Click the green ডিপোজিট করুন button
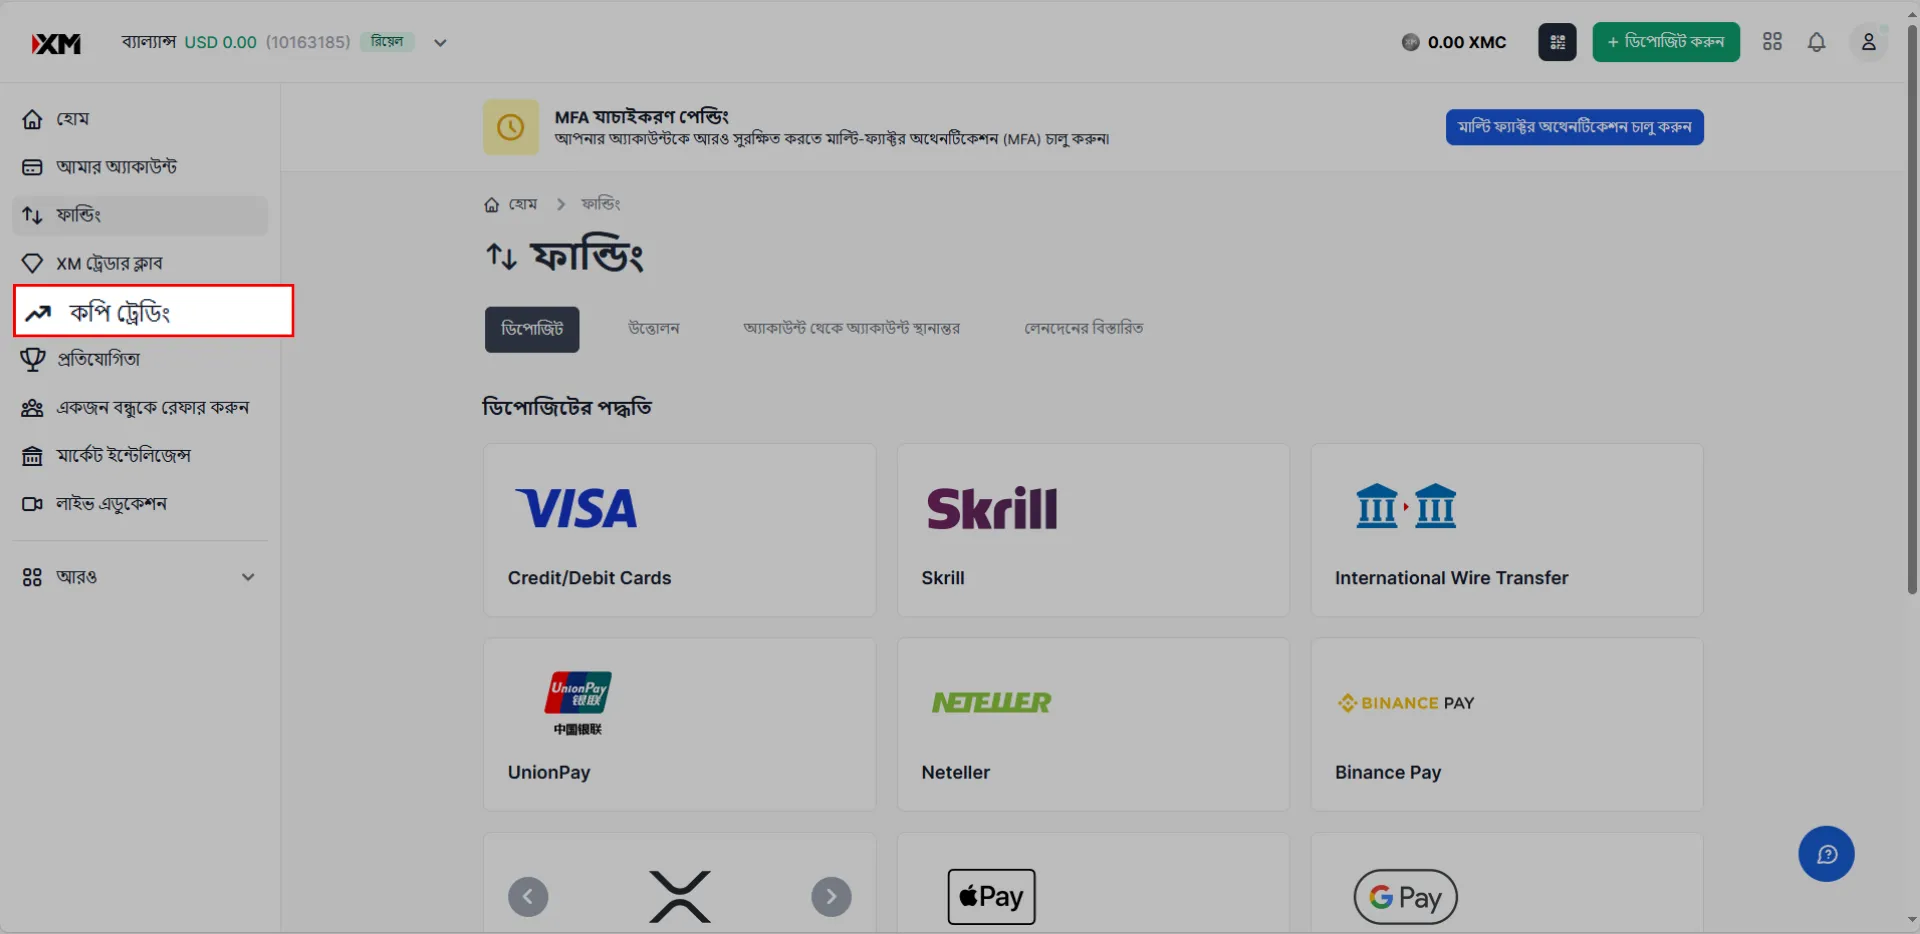This screenshot has height=934, width=1920. [1666, 42]
